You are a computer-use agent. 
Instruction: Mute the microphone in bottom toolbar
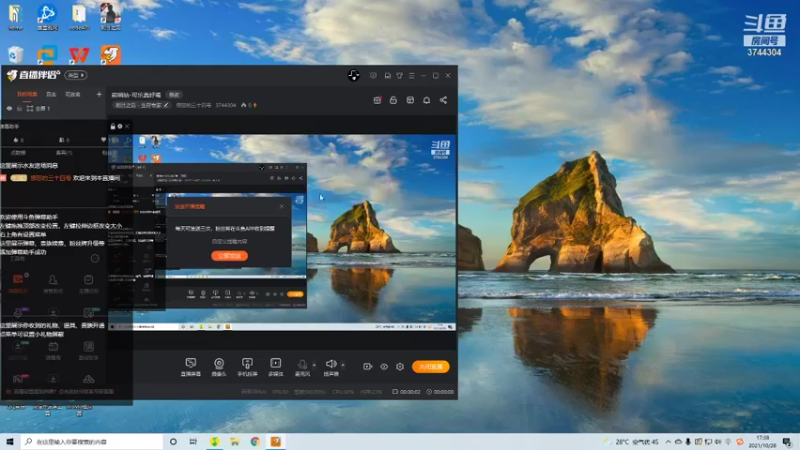tap(302, 366)
